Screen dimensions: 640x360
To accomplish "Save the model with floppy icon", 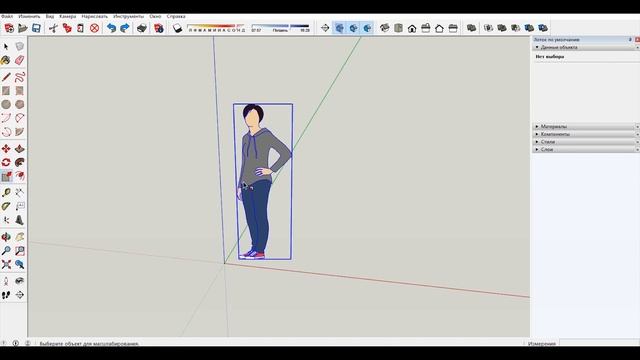I will click(36, 28).
